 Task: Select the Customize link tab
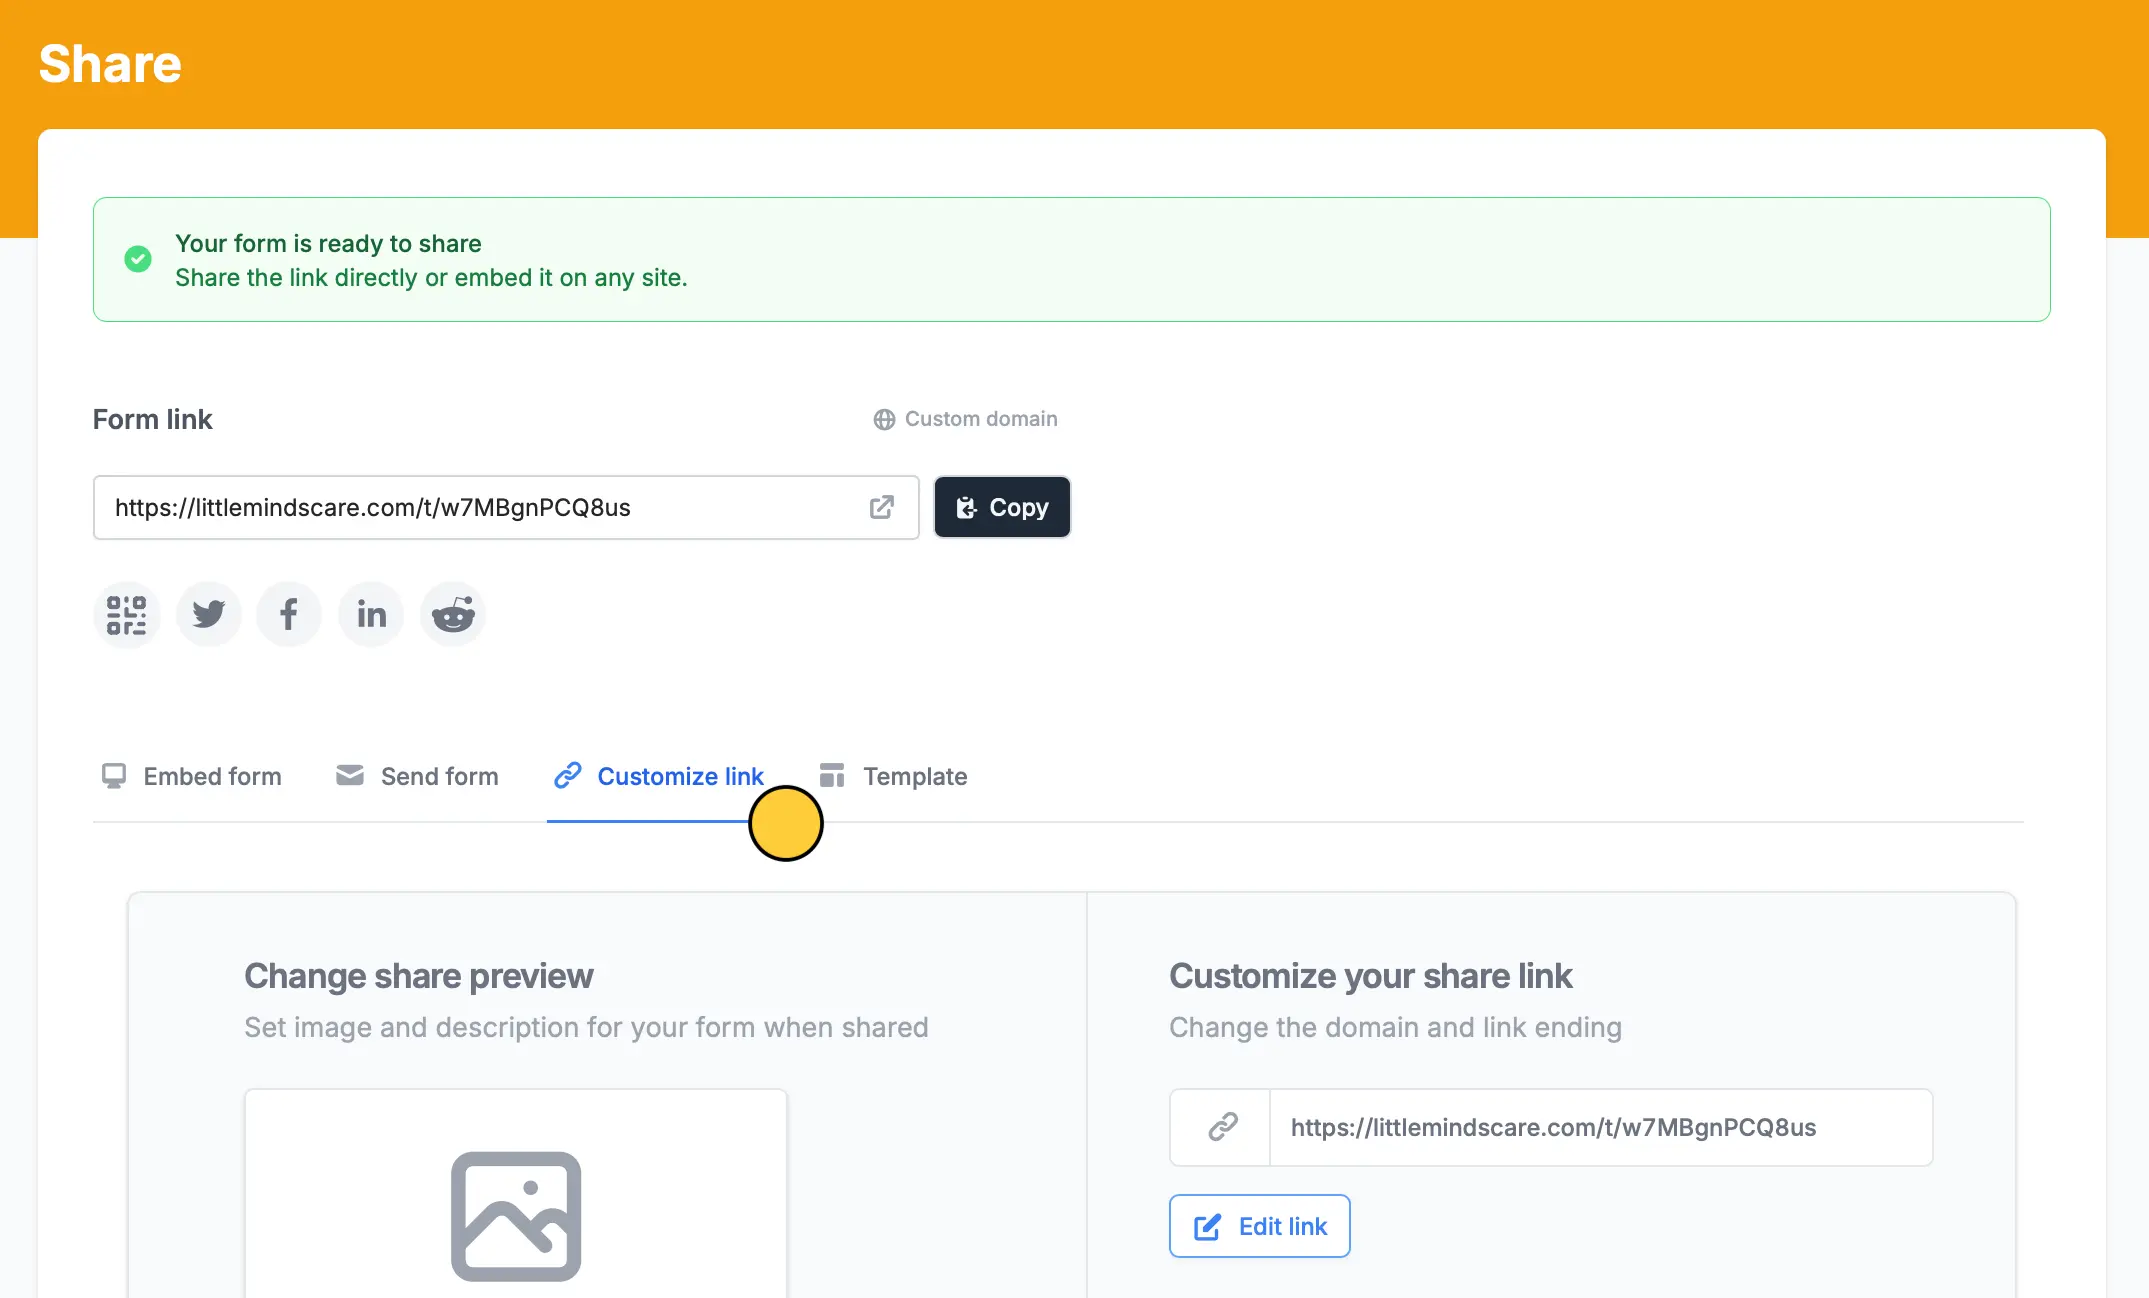tap(659, 776)
